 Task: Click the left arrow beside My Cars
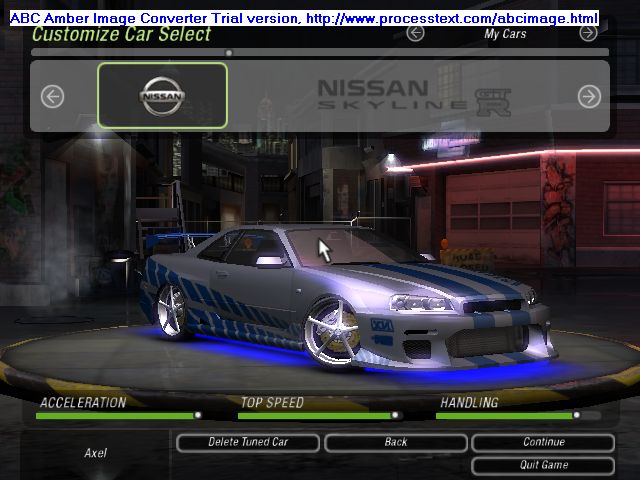415,33
